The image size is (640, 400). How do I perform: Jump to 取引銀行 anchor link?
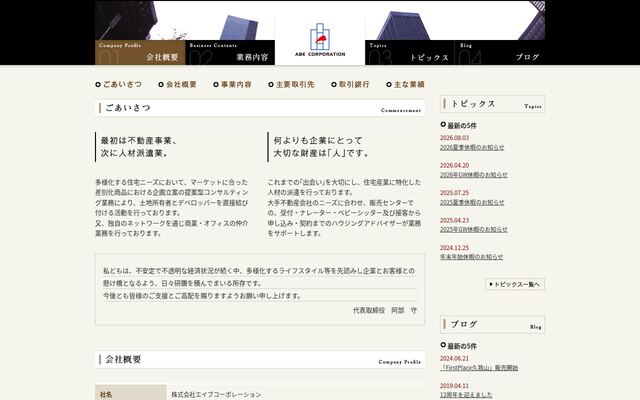[x=354, y=84]
